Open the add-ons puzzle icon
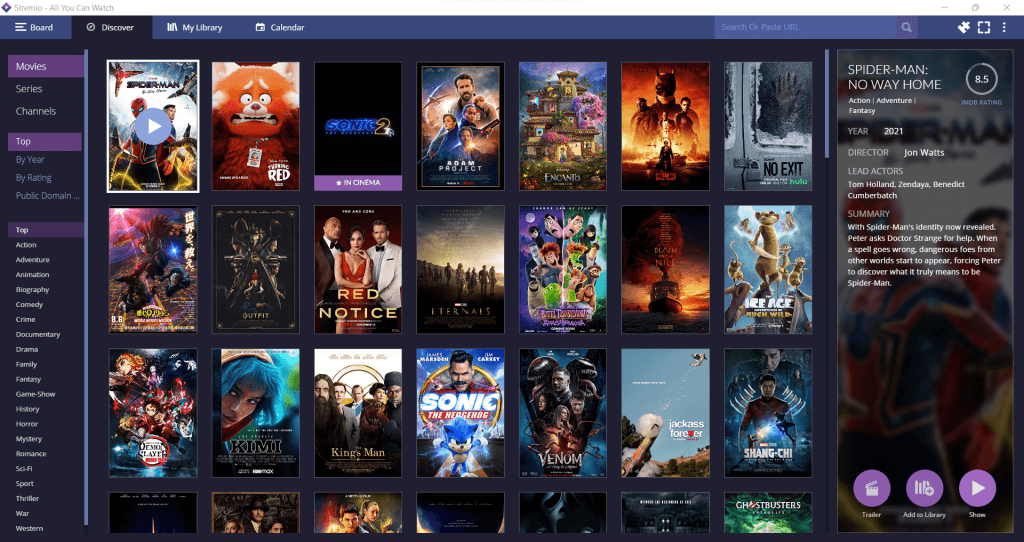1024x542 pixels. coord(963,27)
